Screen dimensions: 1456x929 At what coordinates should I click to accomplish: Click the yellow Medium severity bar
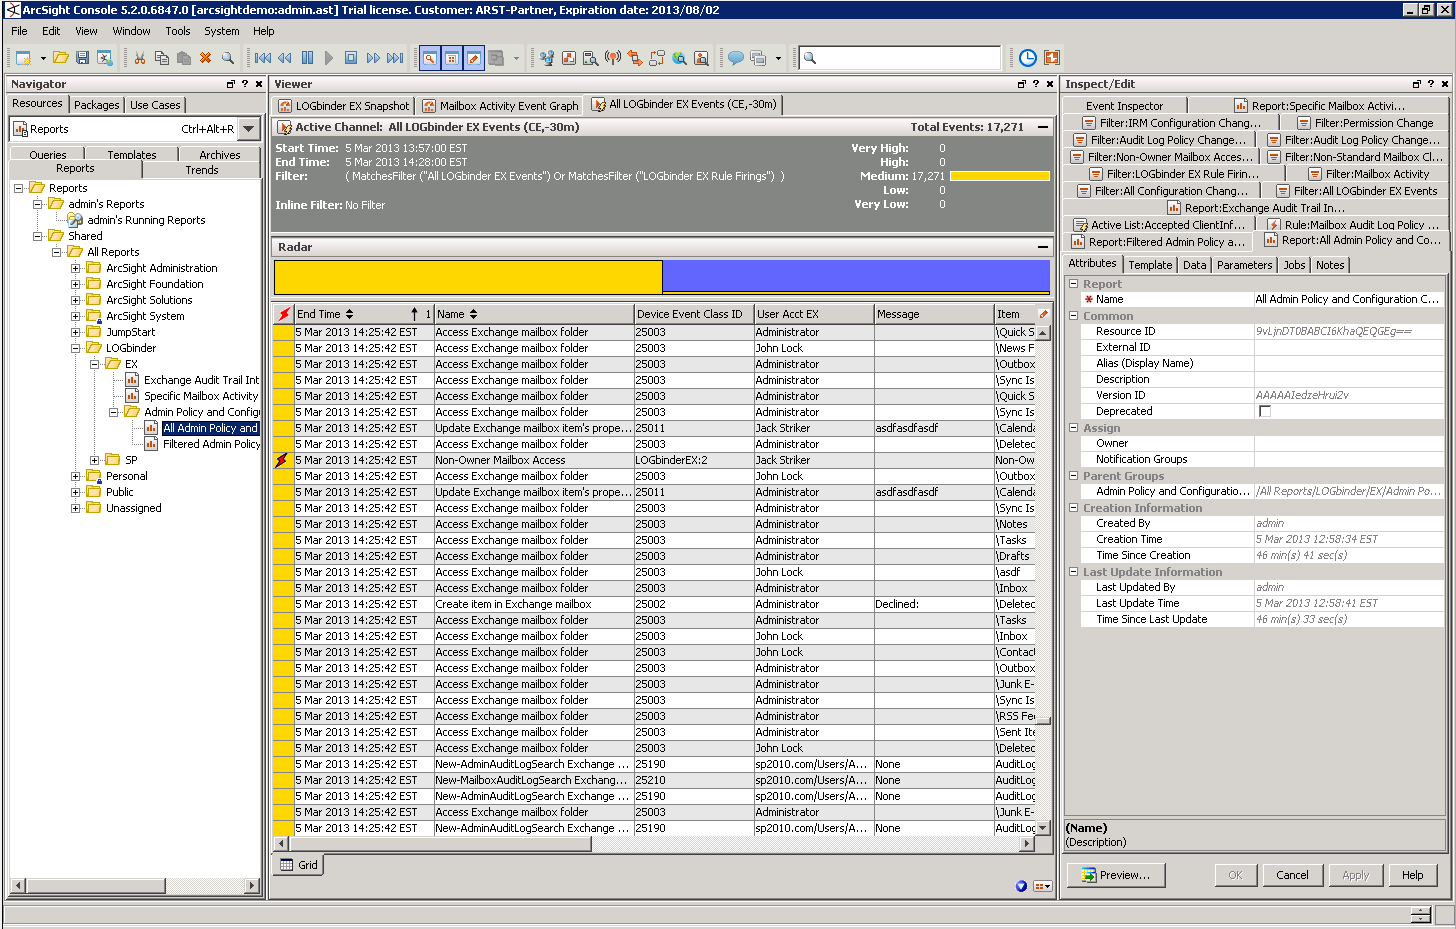click(x=1000, y=176)
